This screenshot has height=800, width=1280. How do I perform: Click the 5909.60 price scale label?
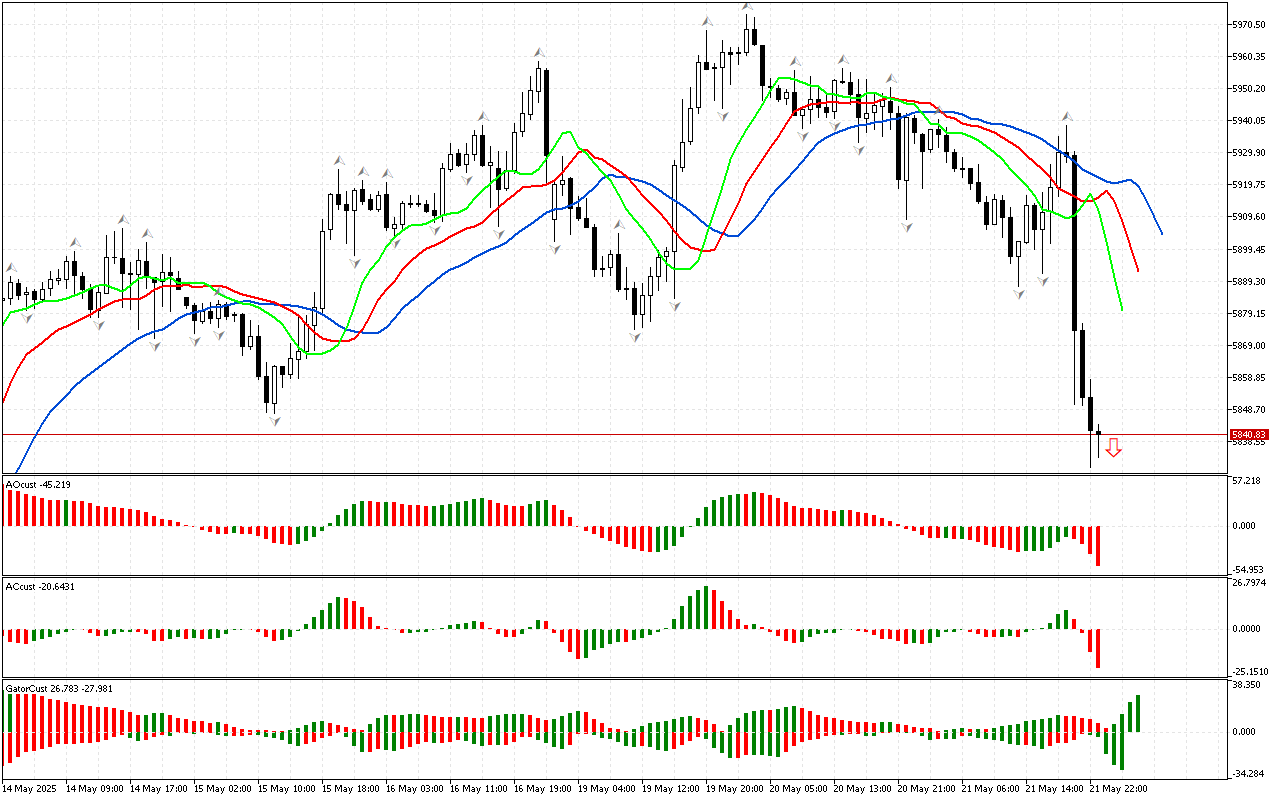[1250, 217]
